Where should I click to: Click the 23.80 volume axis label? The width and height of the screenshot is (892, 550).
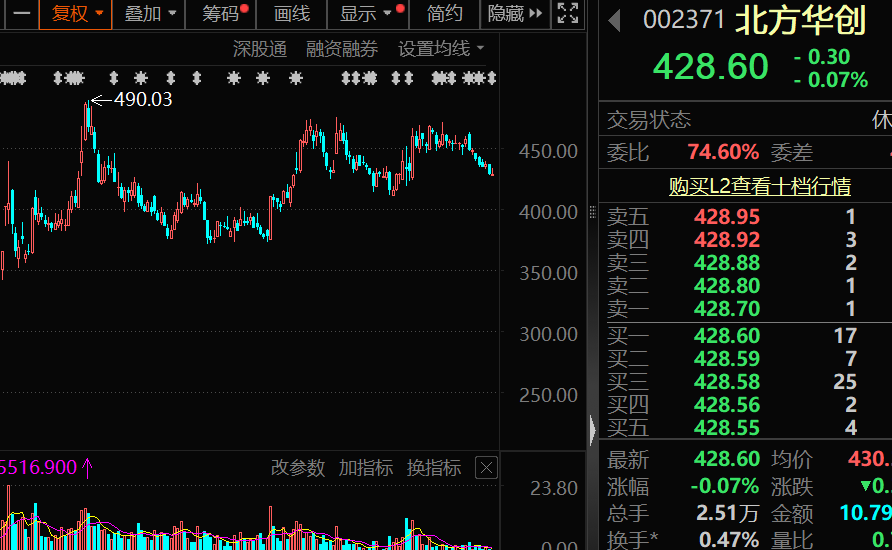pyautogui.click(x=554, y=489)
